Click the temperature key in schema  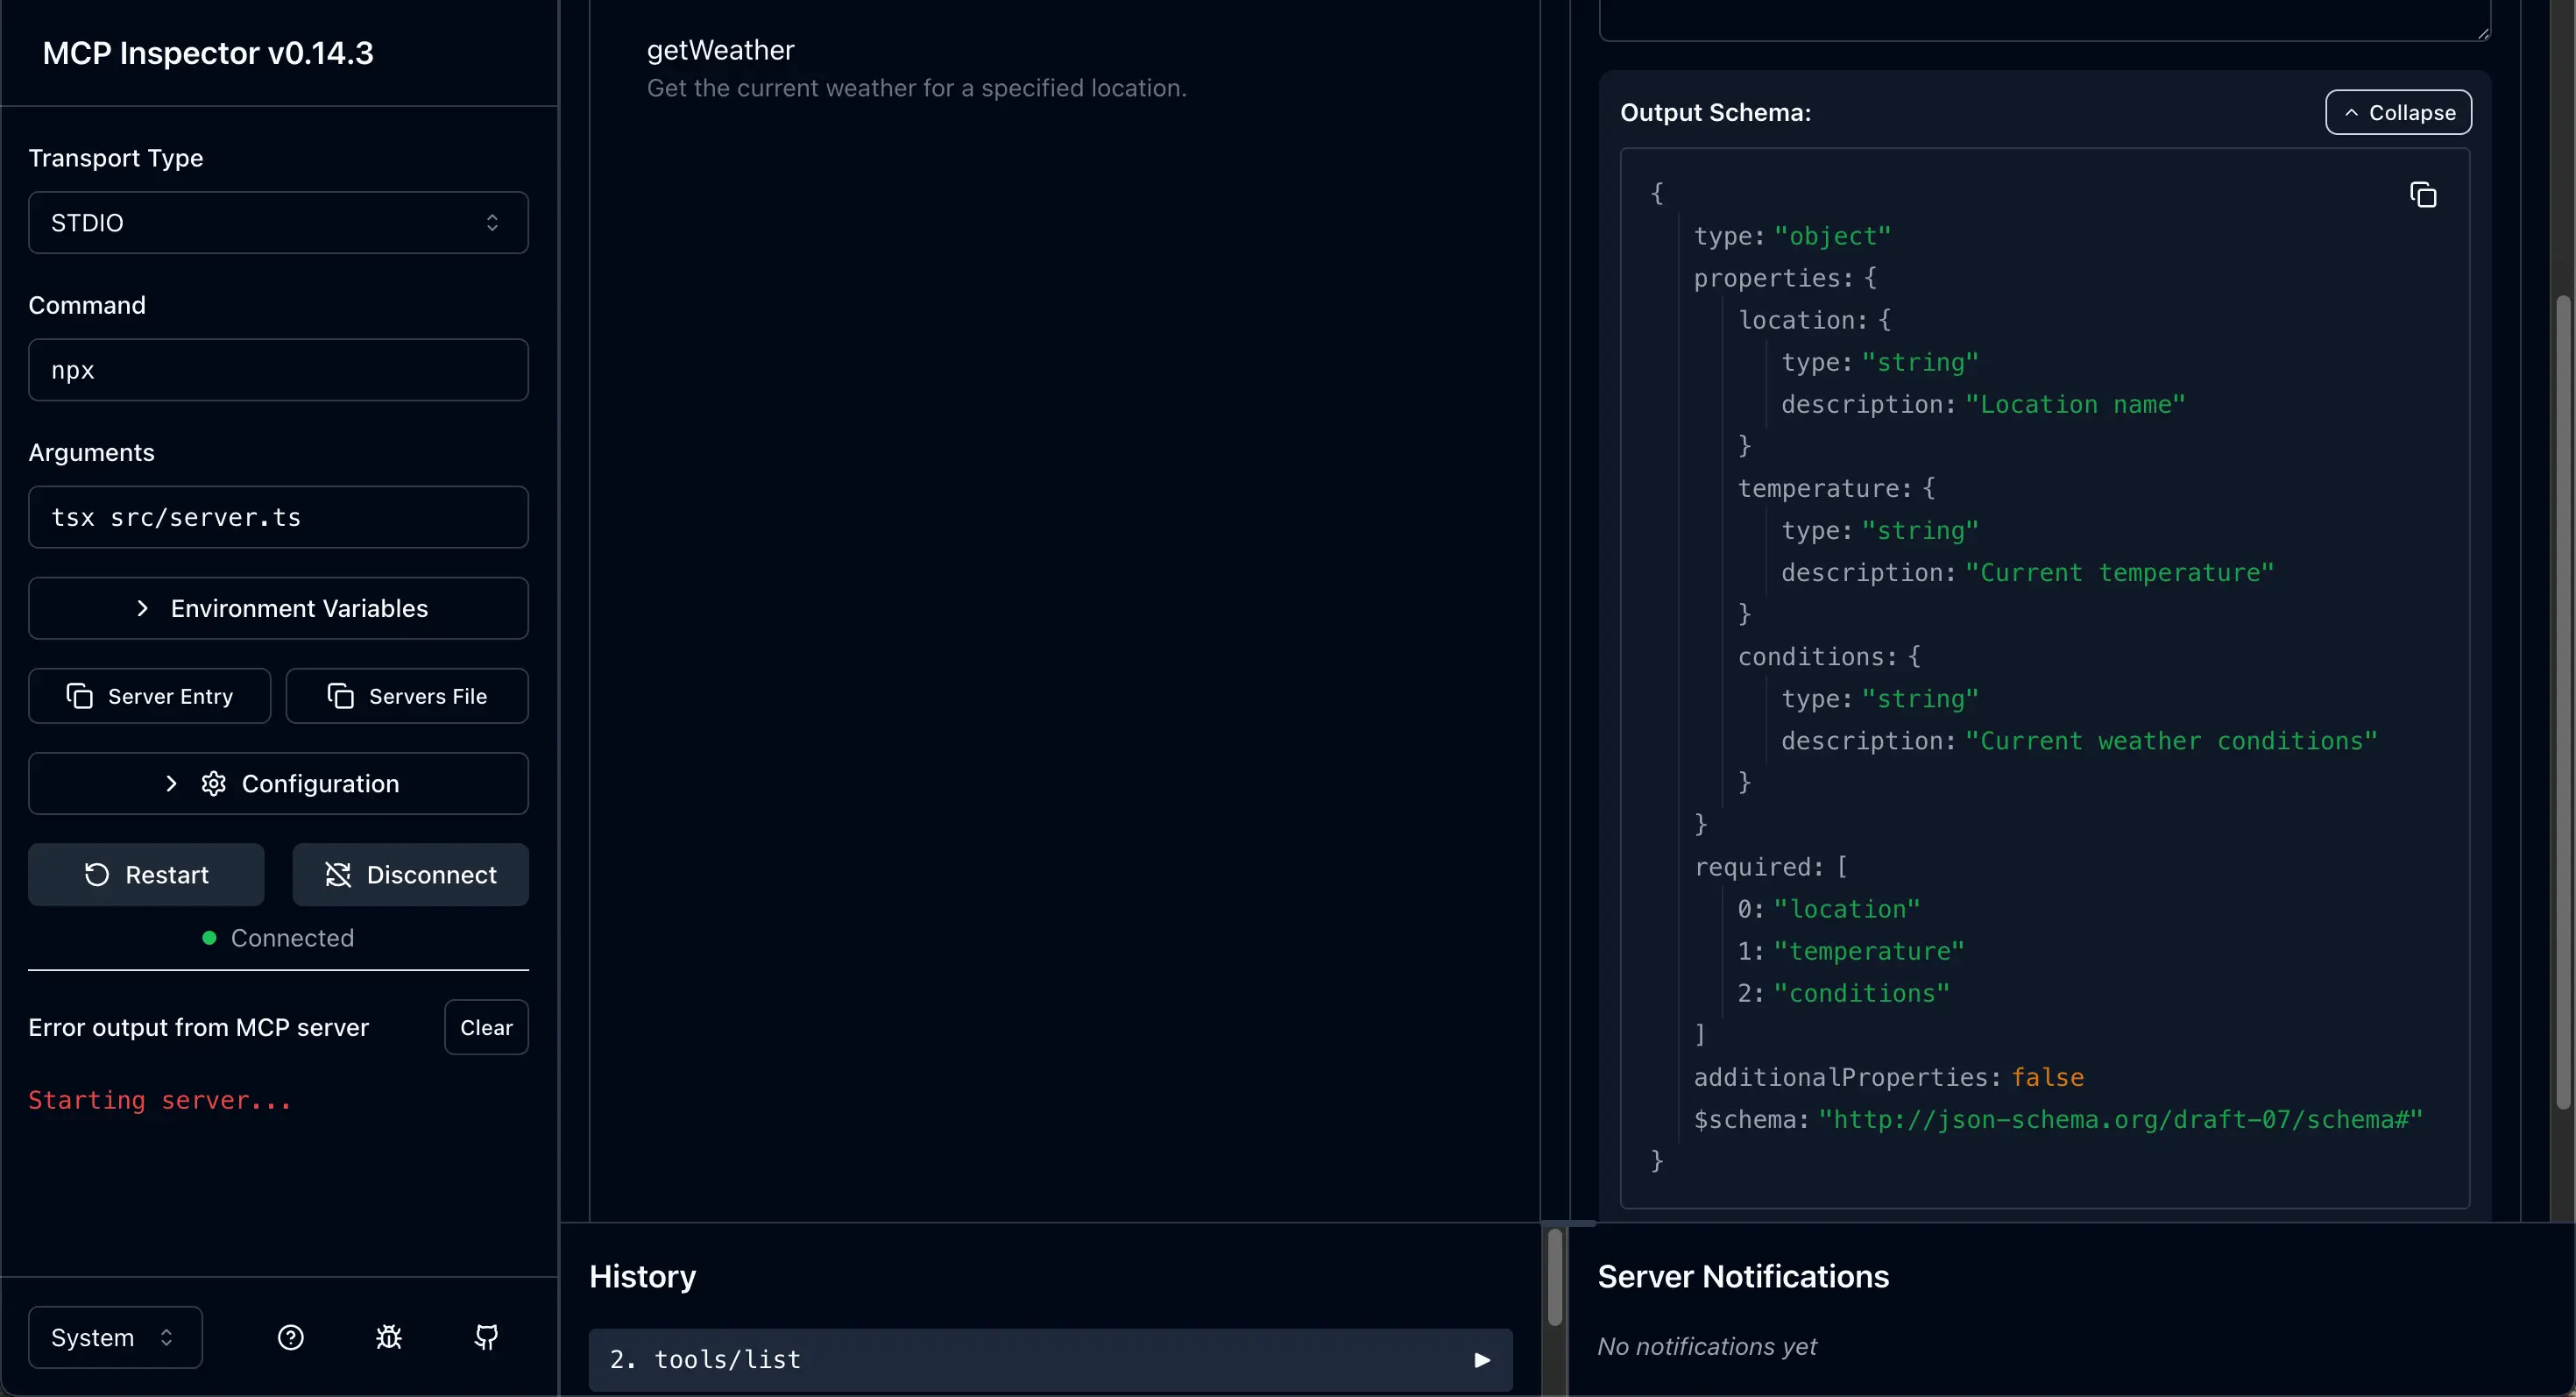click(1824, 488)
